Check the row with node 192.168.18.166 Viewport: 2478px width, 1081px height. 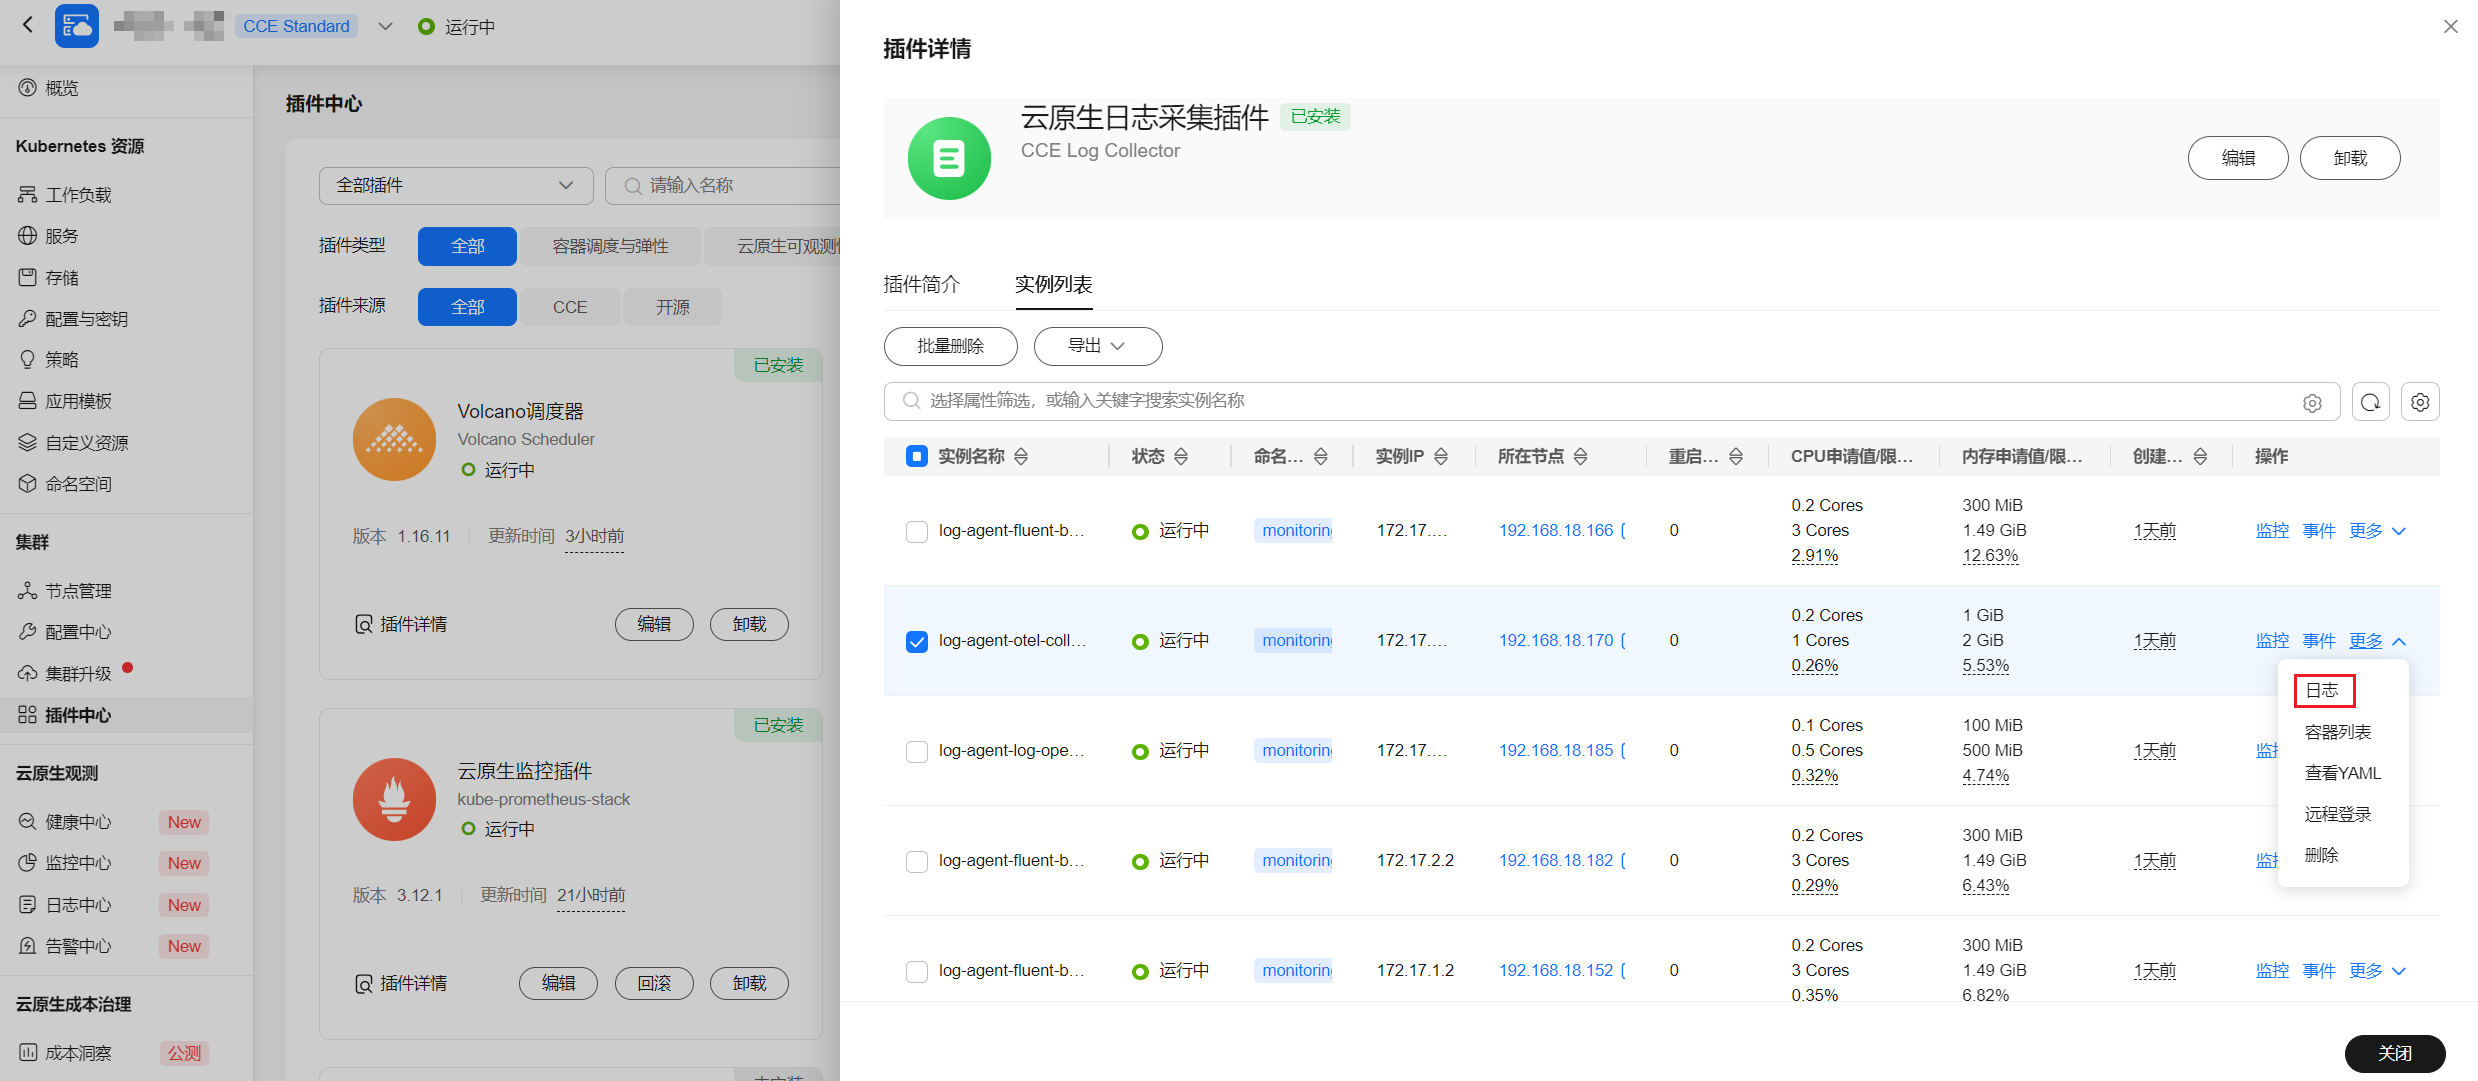coord(917,531)
